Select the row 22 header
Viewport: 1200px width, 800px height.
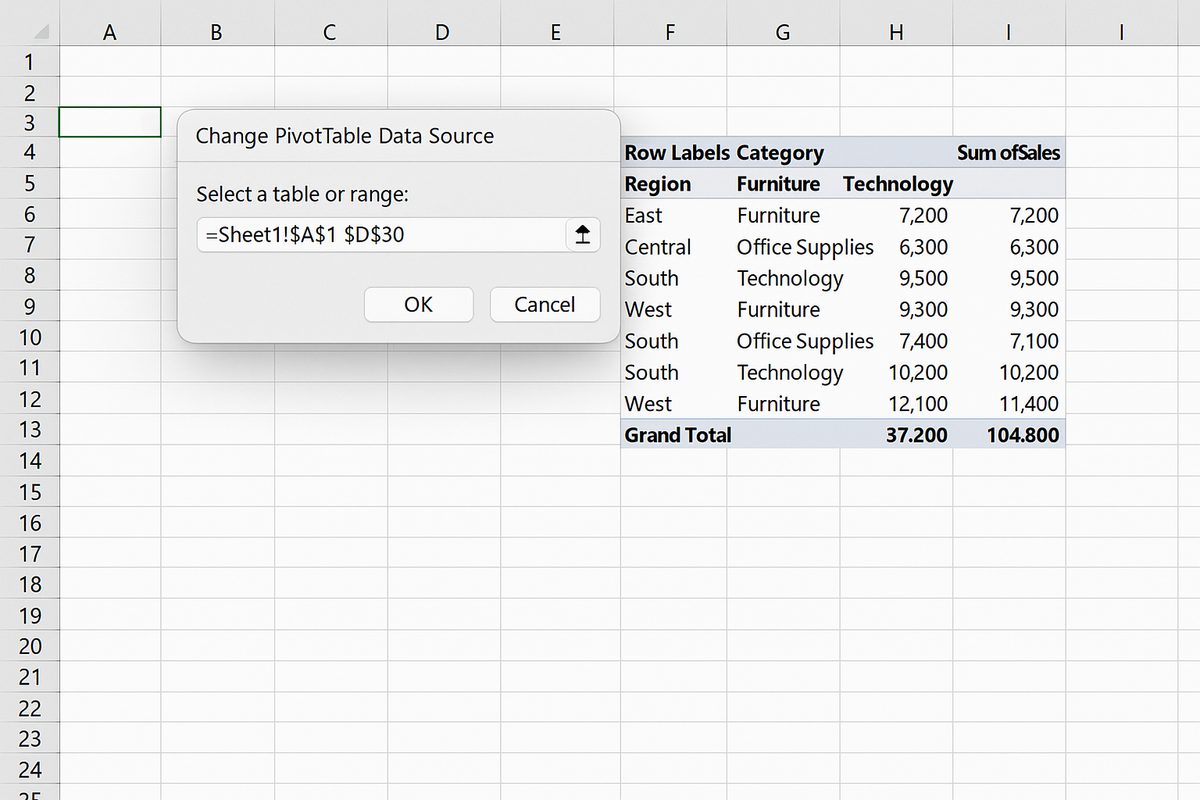[x=29, y=707]
